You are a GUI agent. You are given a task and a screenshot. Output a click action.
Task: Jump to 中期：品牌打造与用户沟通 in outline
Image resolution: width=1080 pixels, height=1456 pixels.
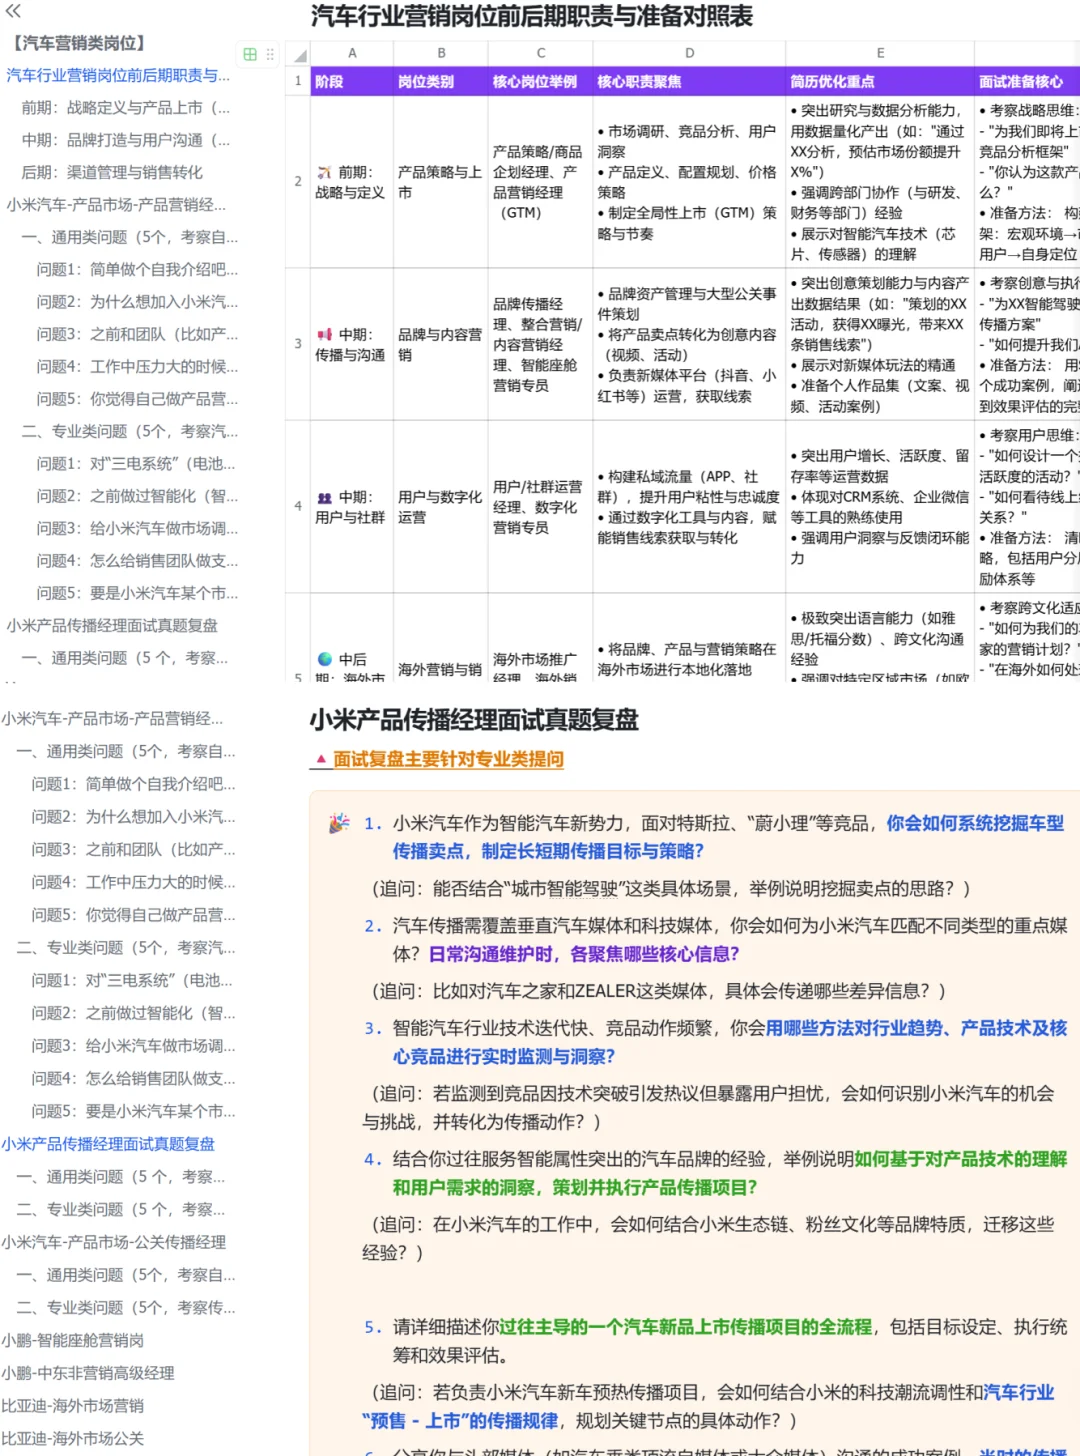point(126,140)
